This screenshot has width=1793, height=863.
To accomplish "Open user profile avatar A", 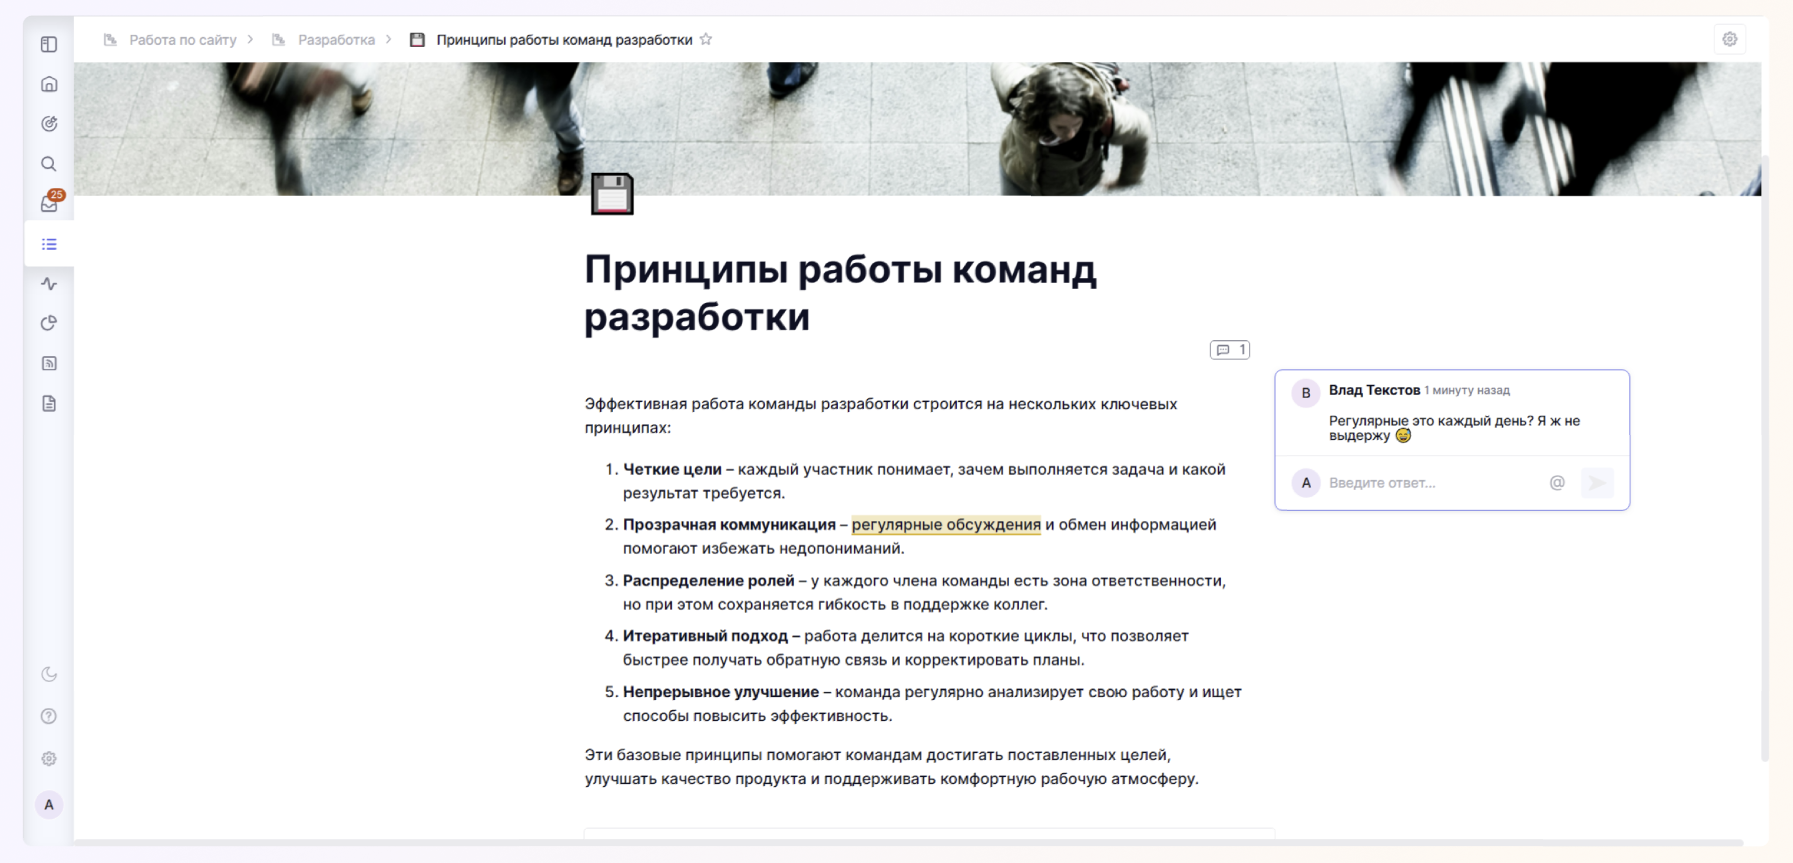I will coord(49,805).
